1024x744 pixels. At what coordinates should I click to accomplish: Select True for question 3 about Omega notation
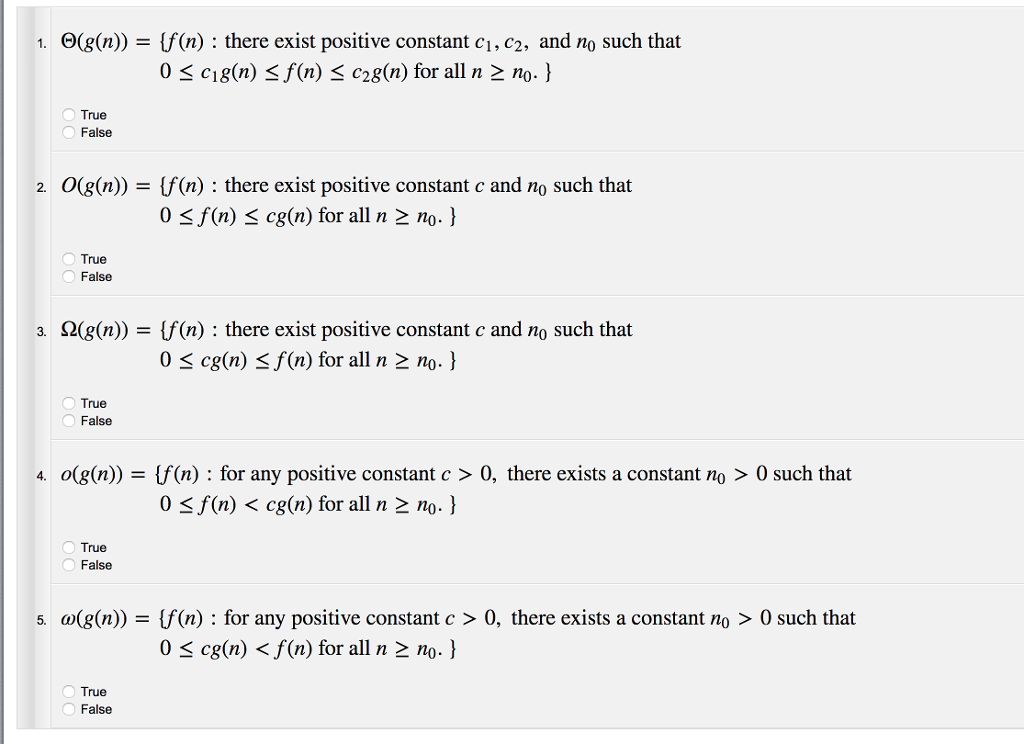68,403
